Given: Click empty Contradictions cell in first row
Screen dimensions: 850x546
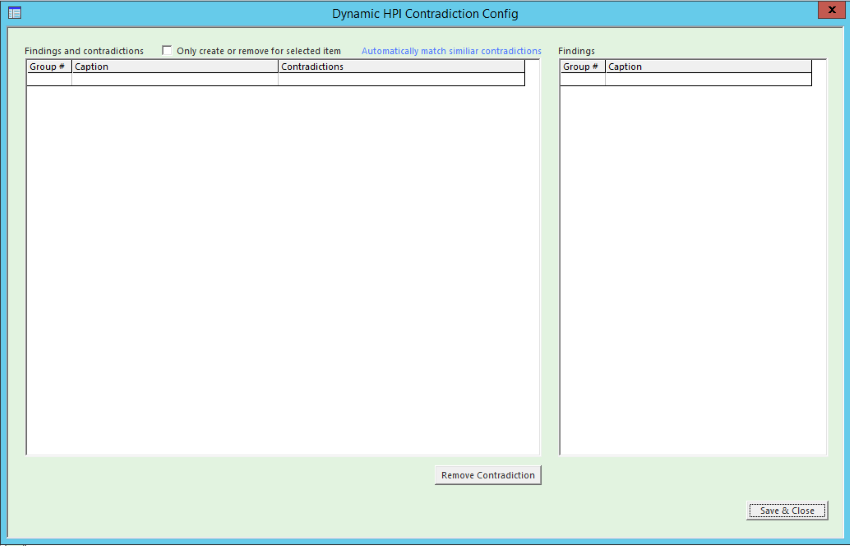Looking at the screenshot, I should pos(401,79).
